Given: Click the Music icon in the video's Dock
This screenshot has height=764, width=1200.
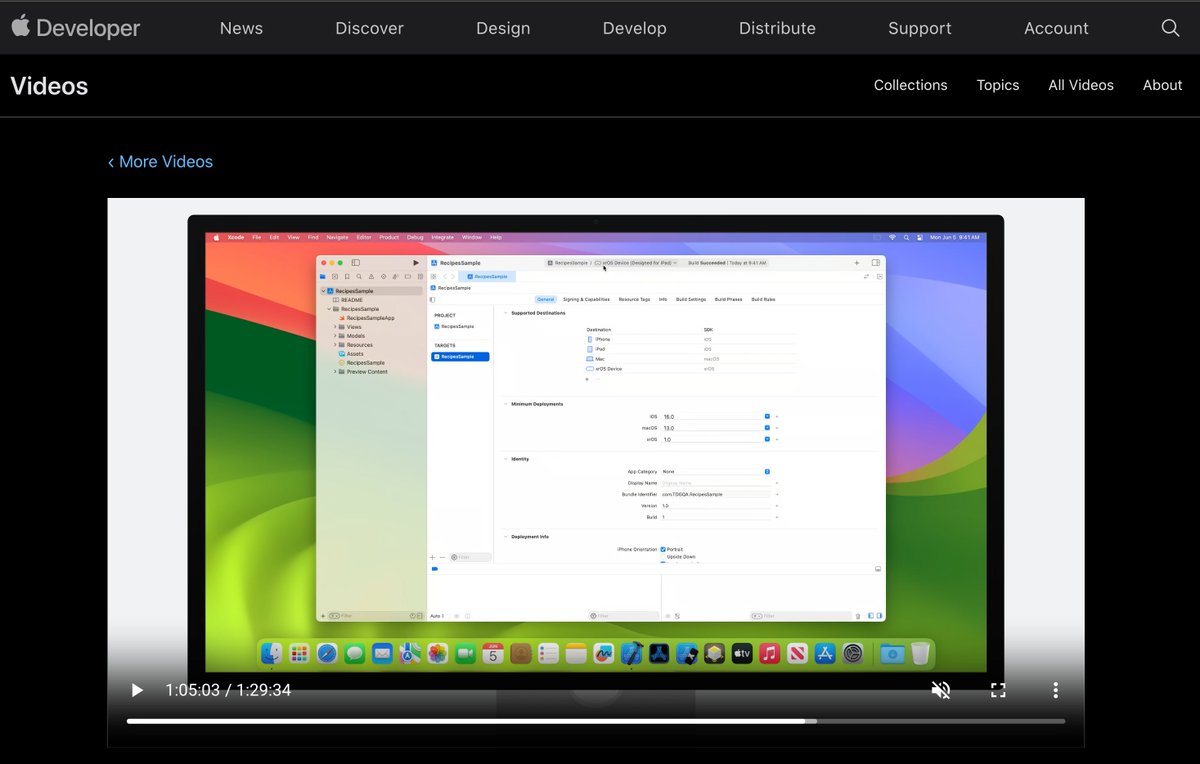Looking at the screenshot, I should tap(769, 653).
